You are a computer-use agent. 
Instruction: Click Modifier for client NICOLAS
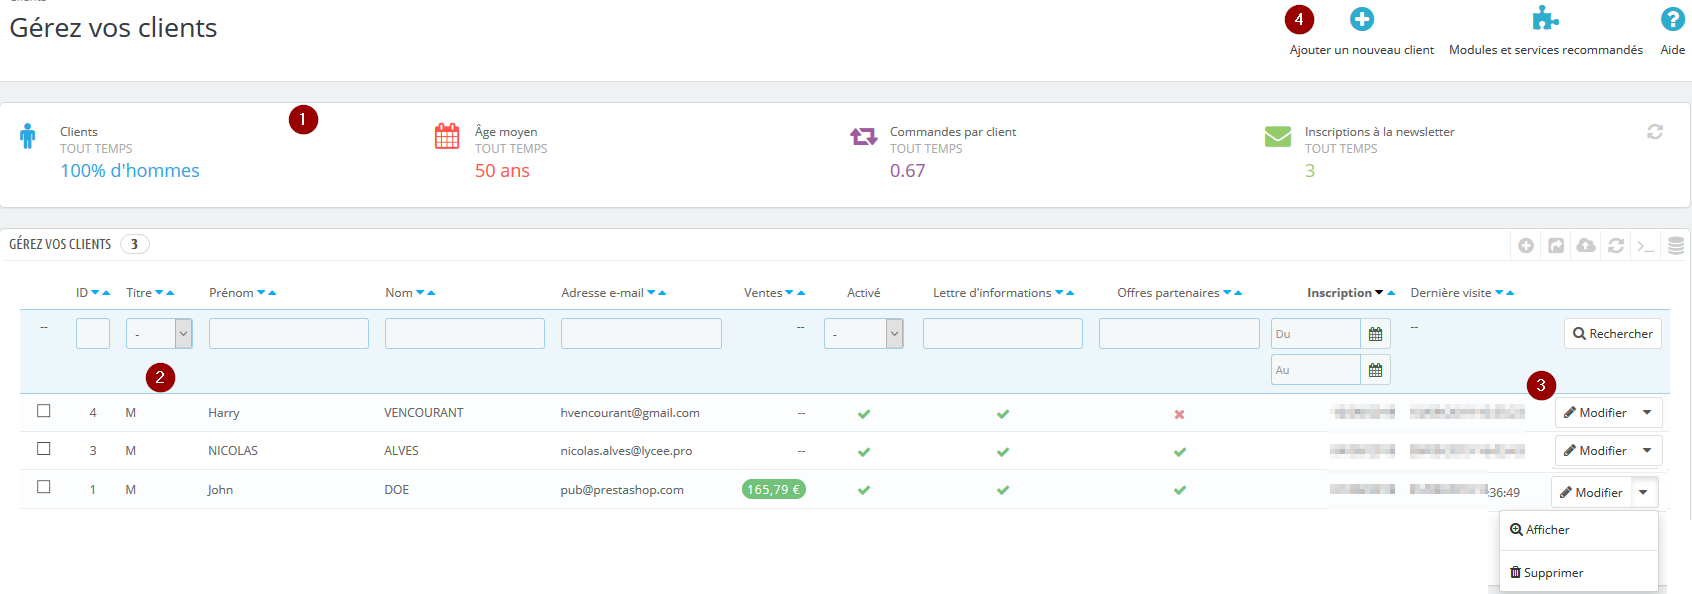click(1595, 451)
